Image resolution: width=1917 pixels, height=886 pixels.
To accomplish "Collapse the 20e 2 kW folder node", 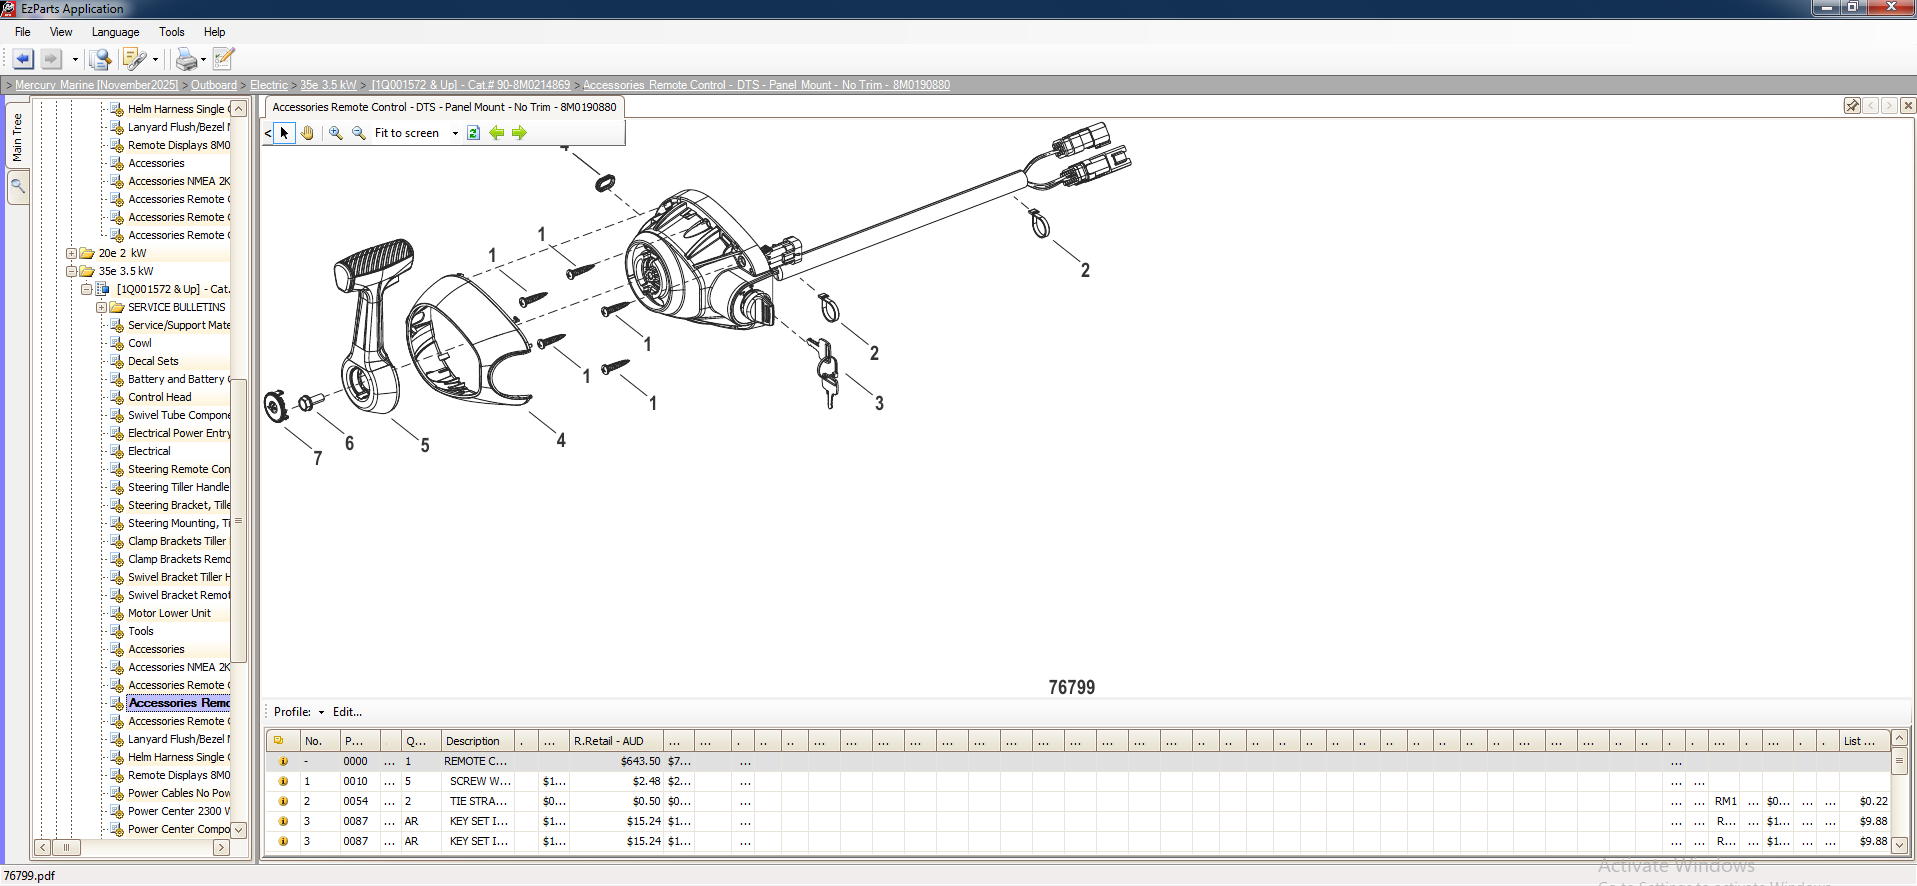I will click(x=72, y=253).
